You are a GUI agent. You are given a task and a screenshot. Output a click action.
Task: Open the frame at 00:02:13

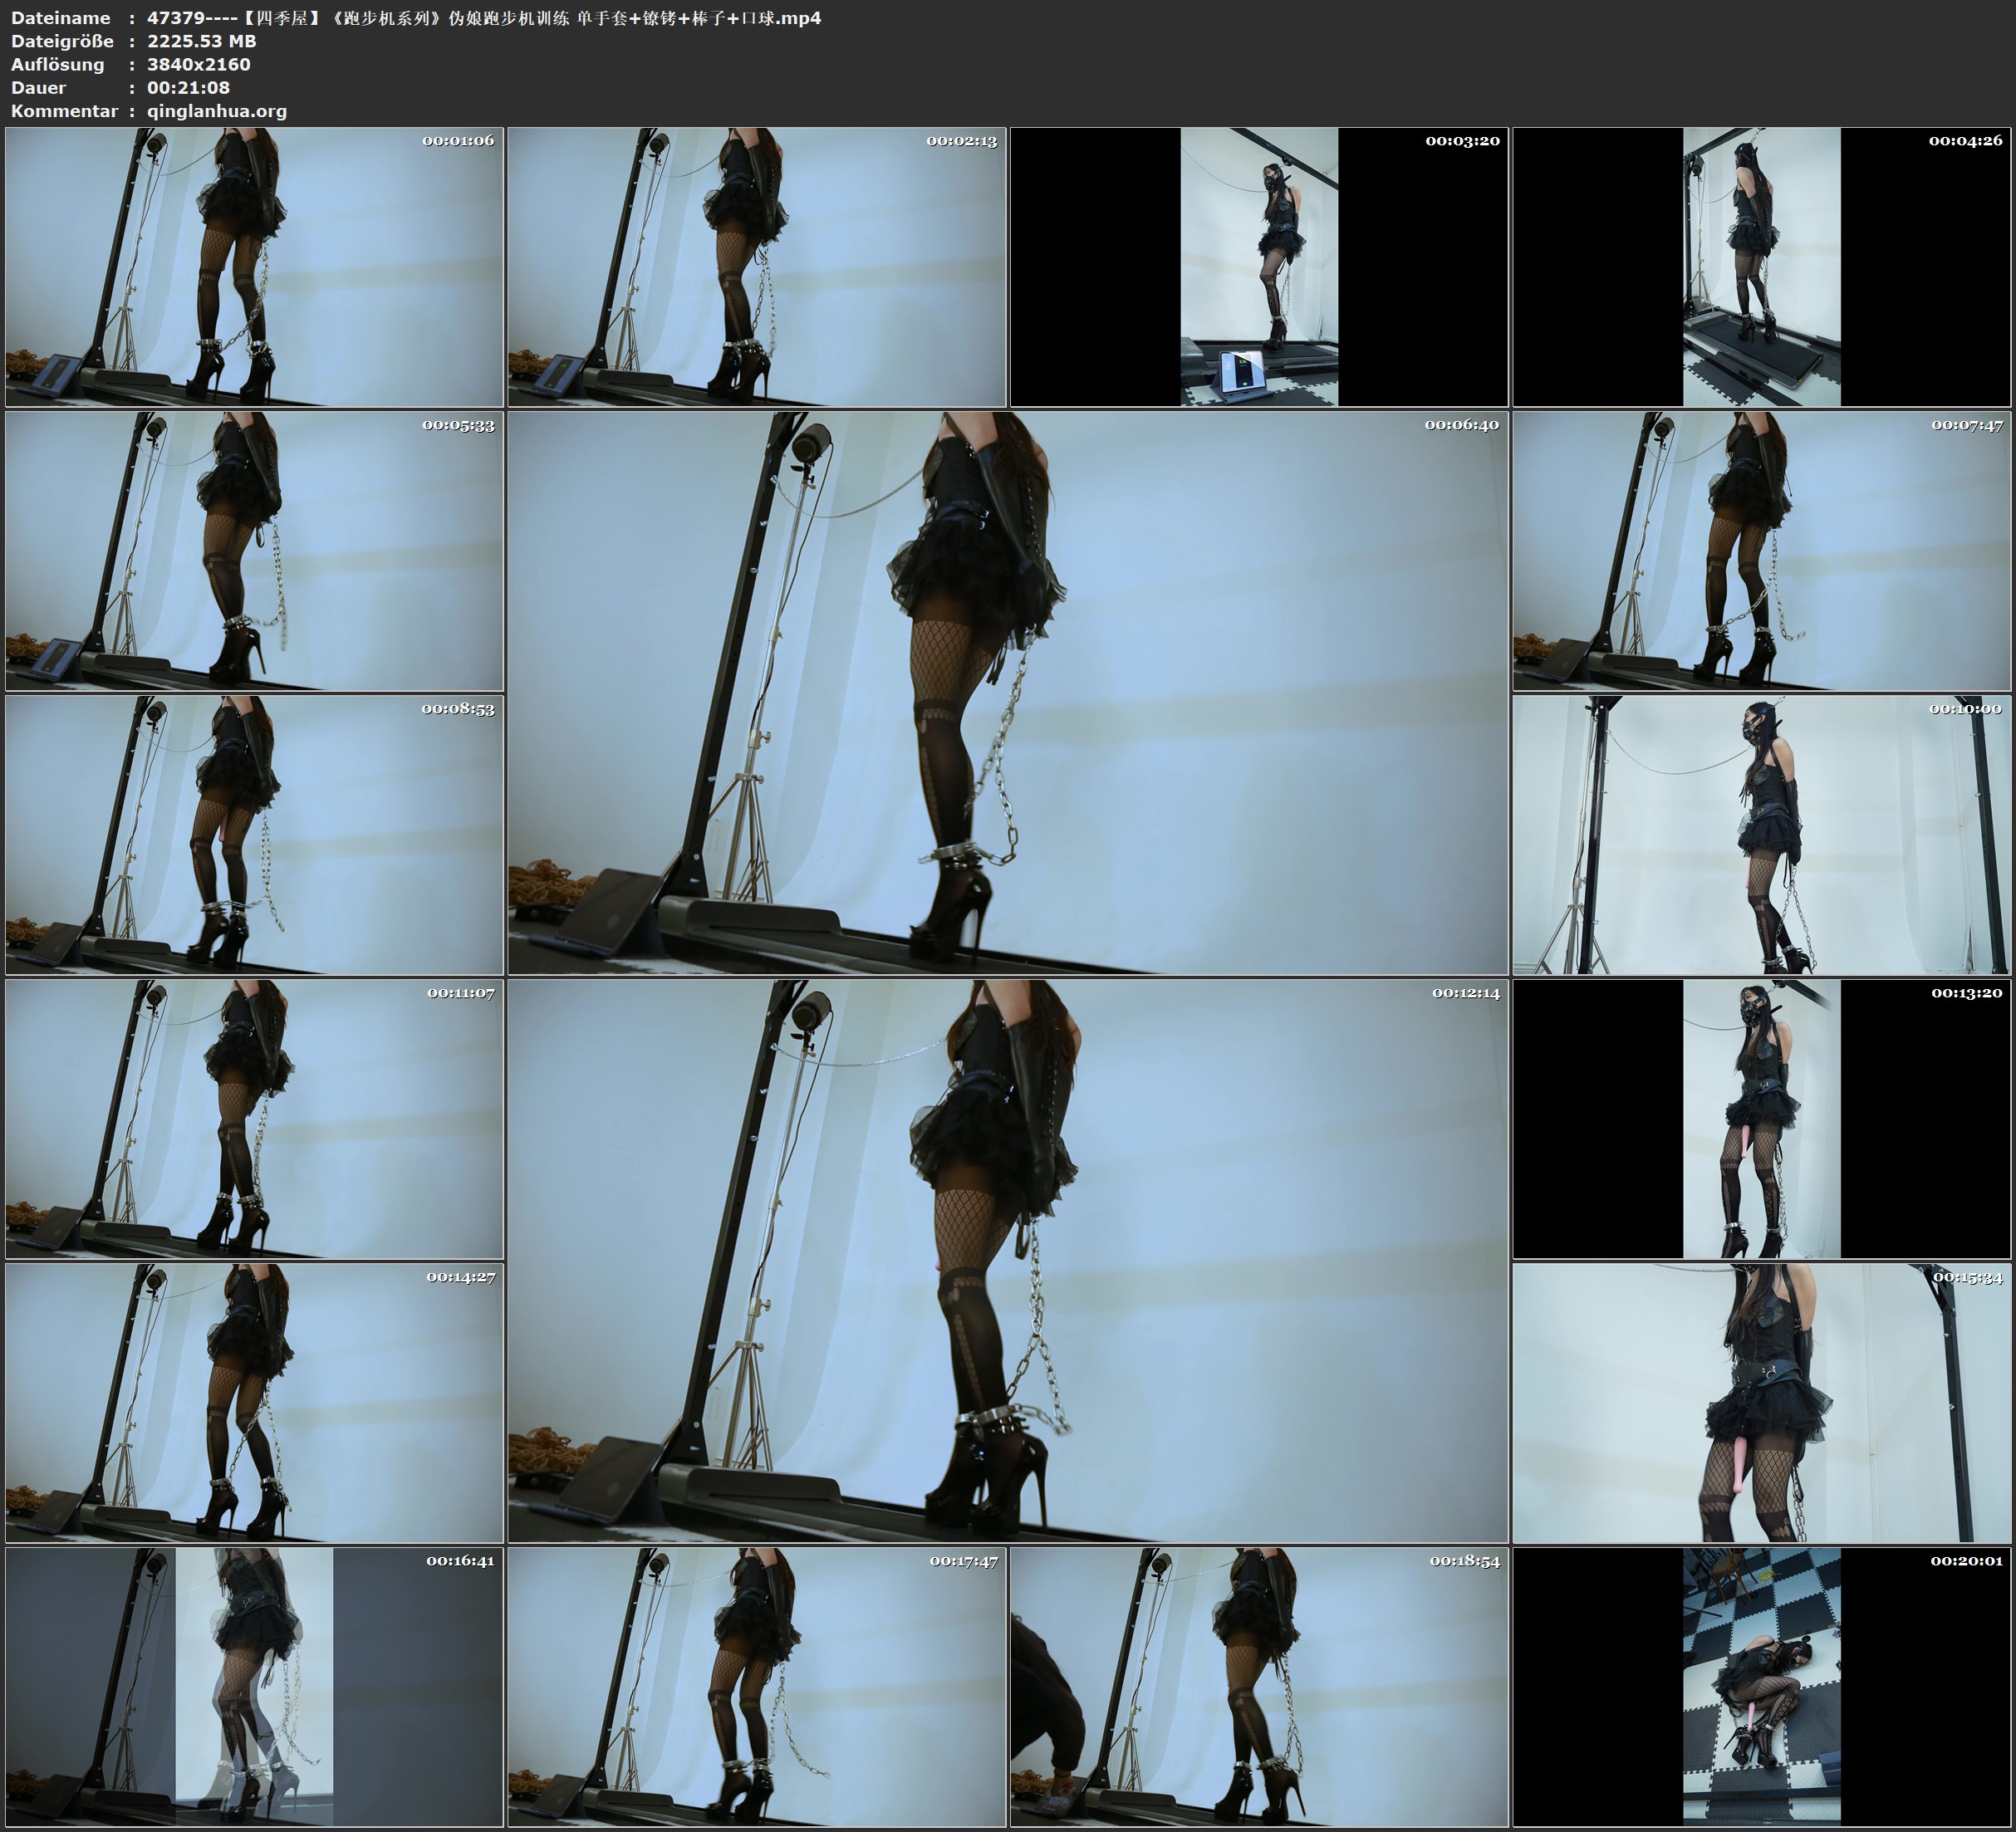pyautogui.click(x=757, y=266)
